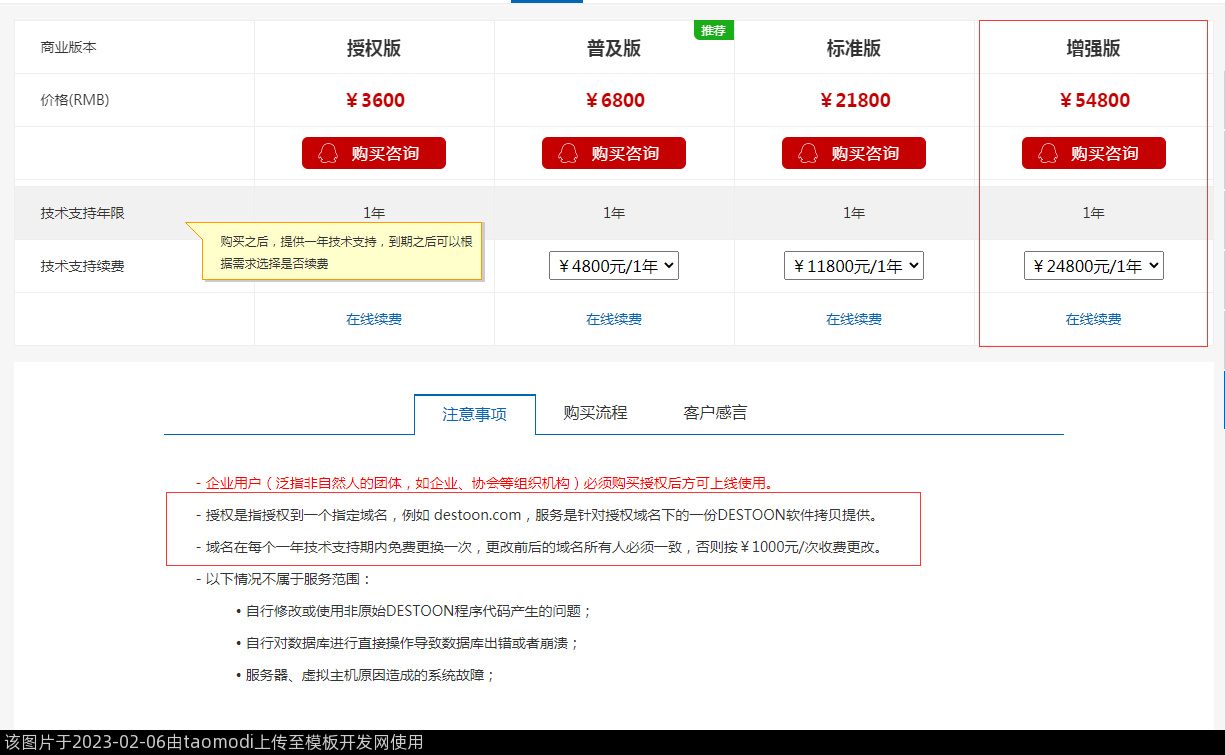Click the 增强版 column heading
The image size is (1225, 755).
tap(1093, 48)
